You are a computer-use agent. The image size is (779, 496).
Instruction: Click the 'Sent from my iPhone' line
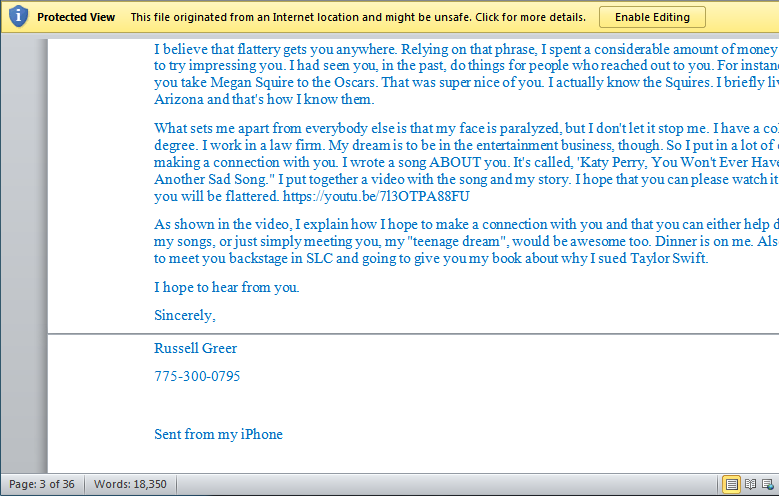218,434
